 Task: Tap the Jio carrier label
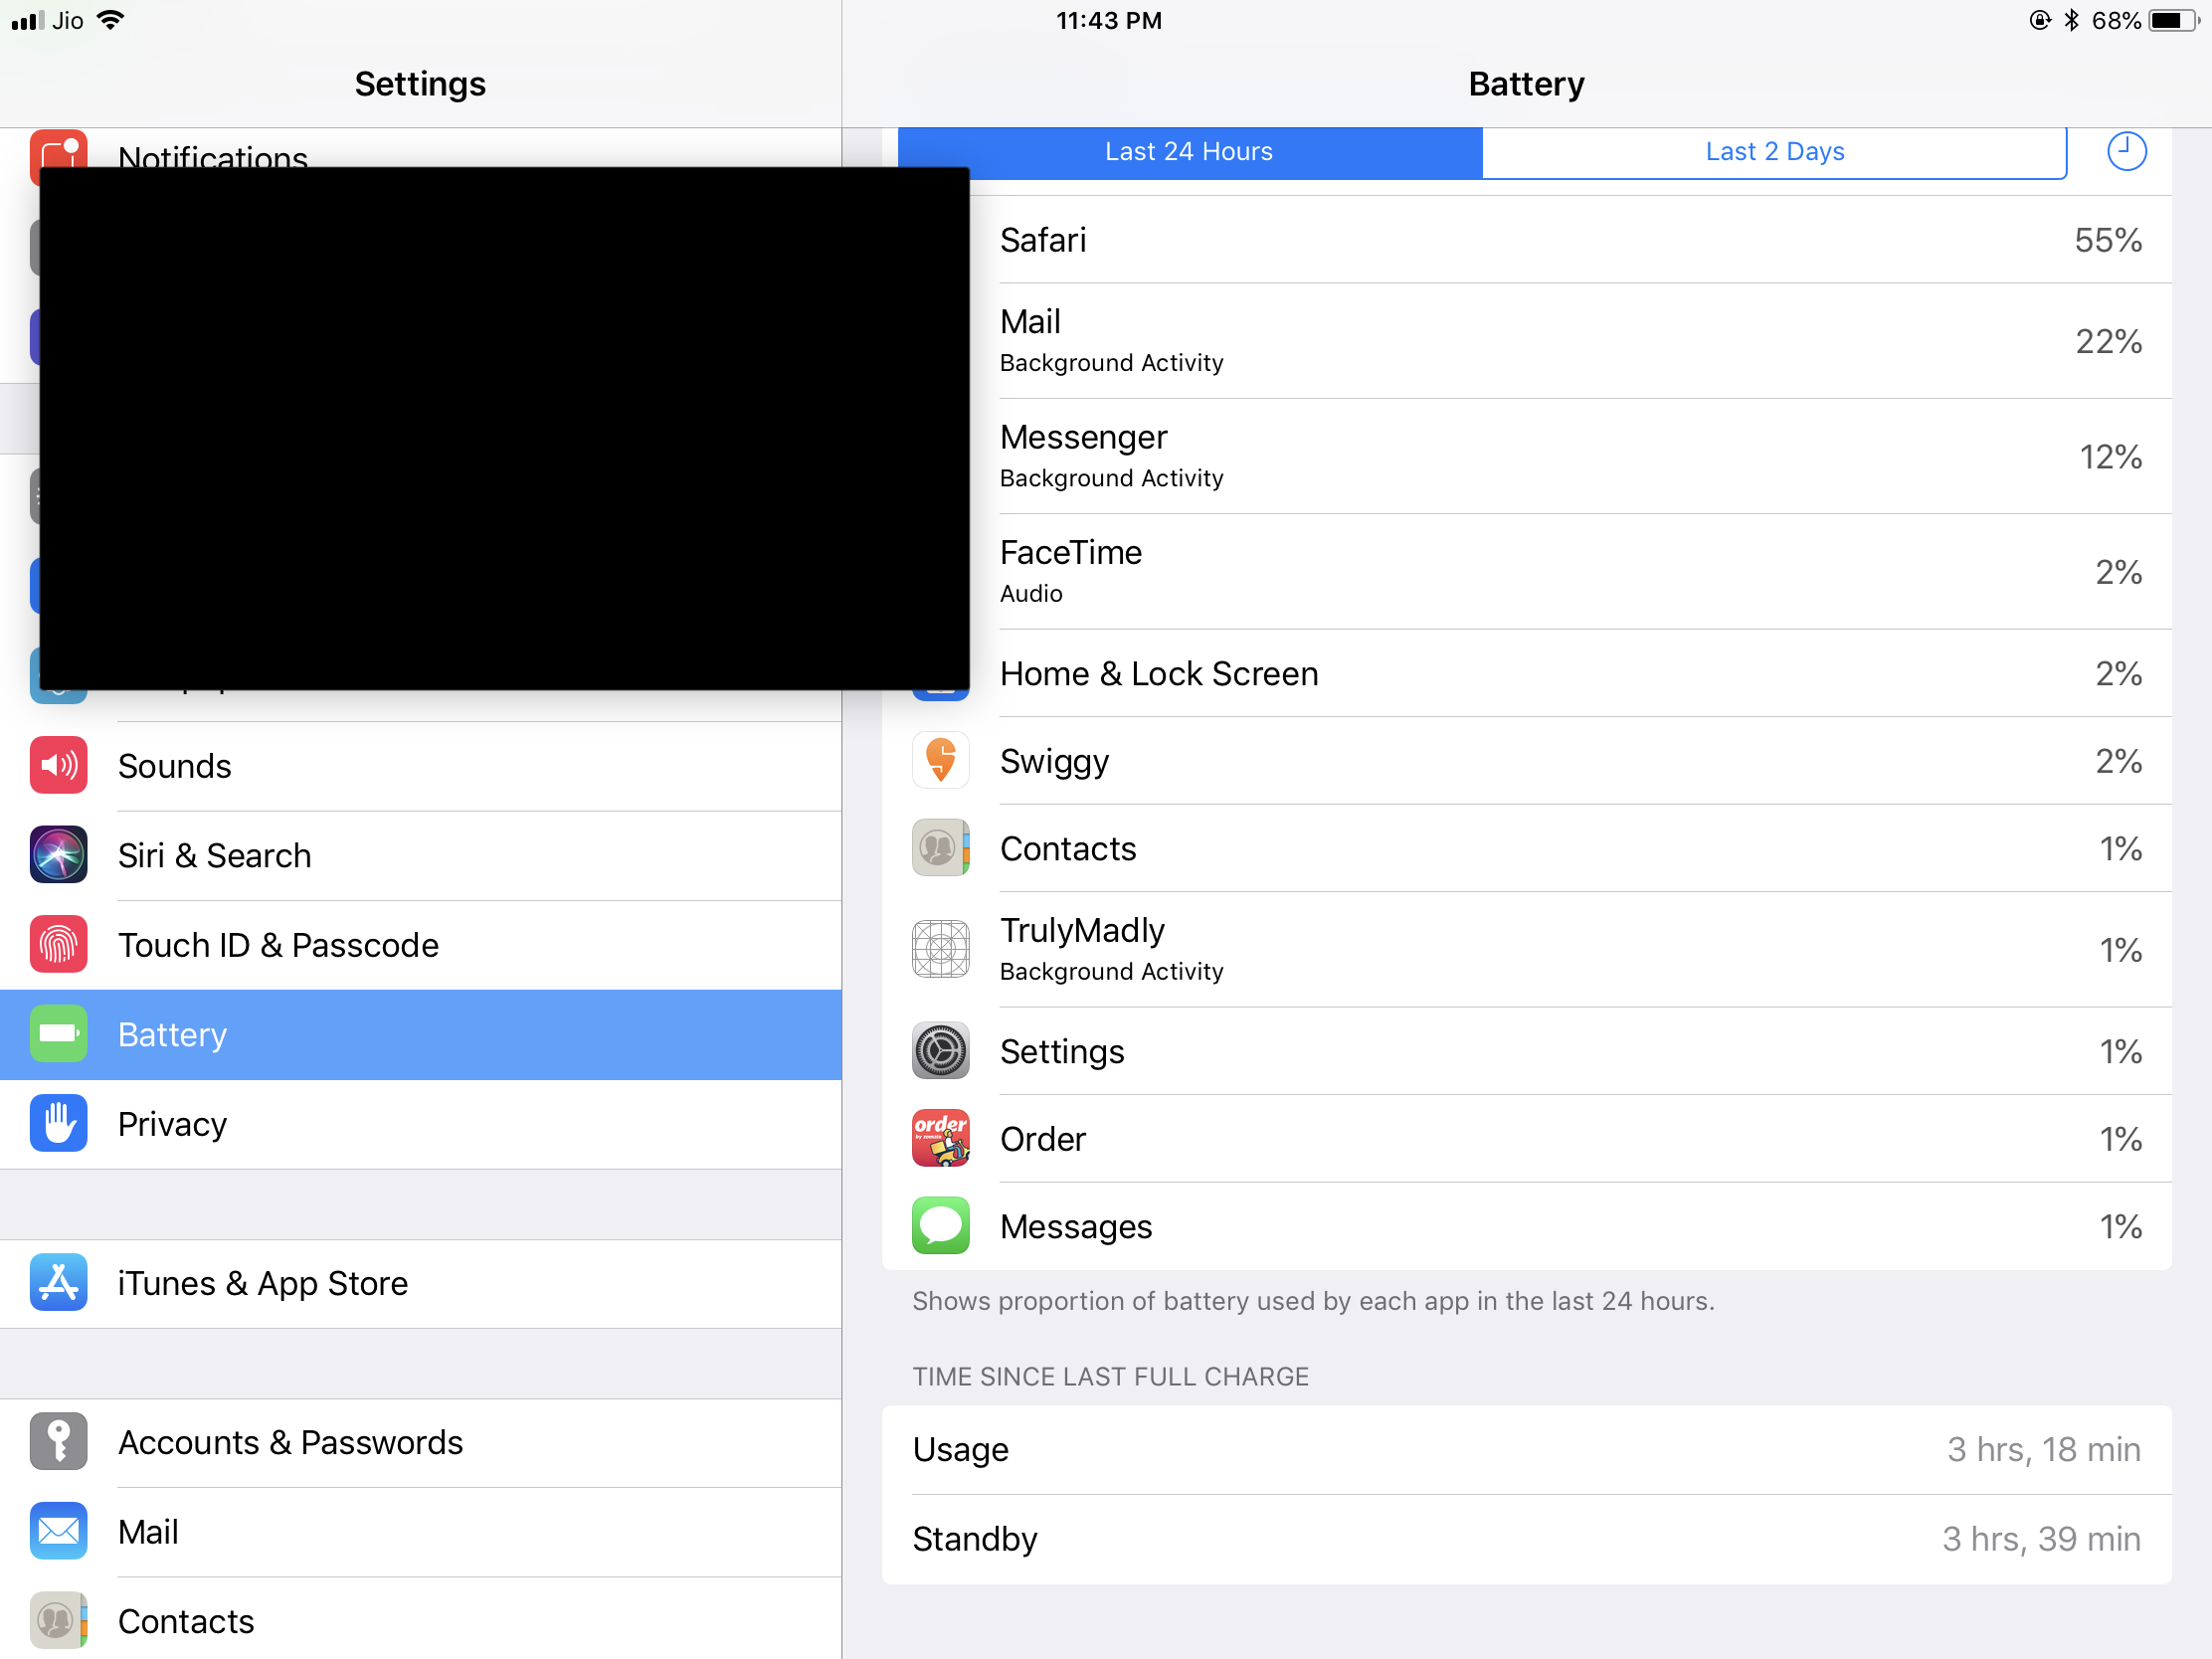coord(67,21)
